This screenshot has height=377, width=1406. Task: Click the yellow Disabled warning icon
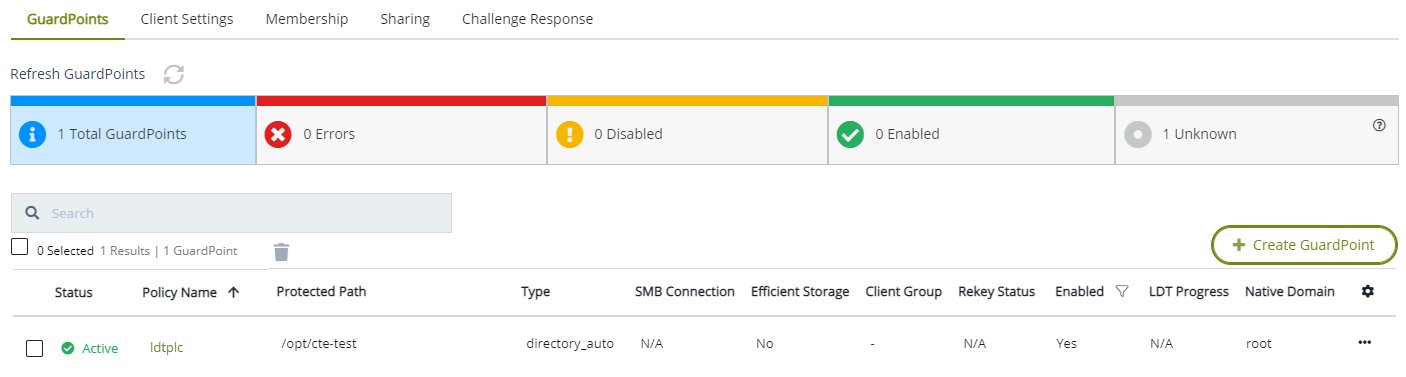pos(569,134)
